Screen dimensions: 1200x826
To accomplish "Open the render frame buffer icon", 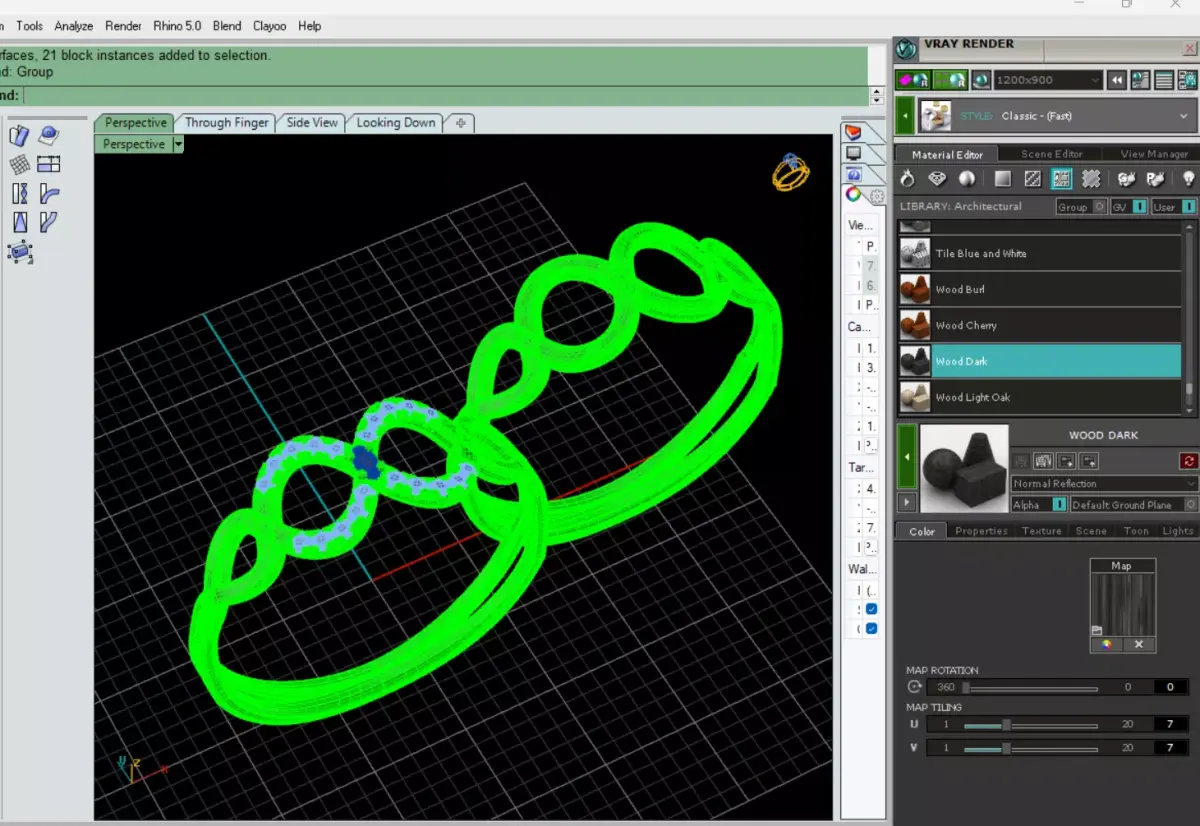I will coord(1141,80).
